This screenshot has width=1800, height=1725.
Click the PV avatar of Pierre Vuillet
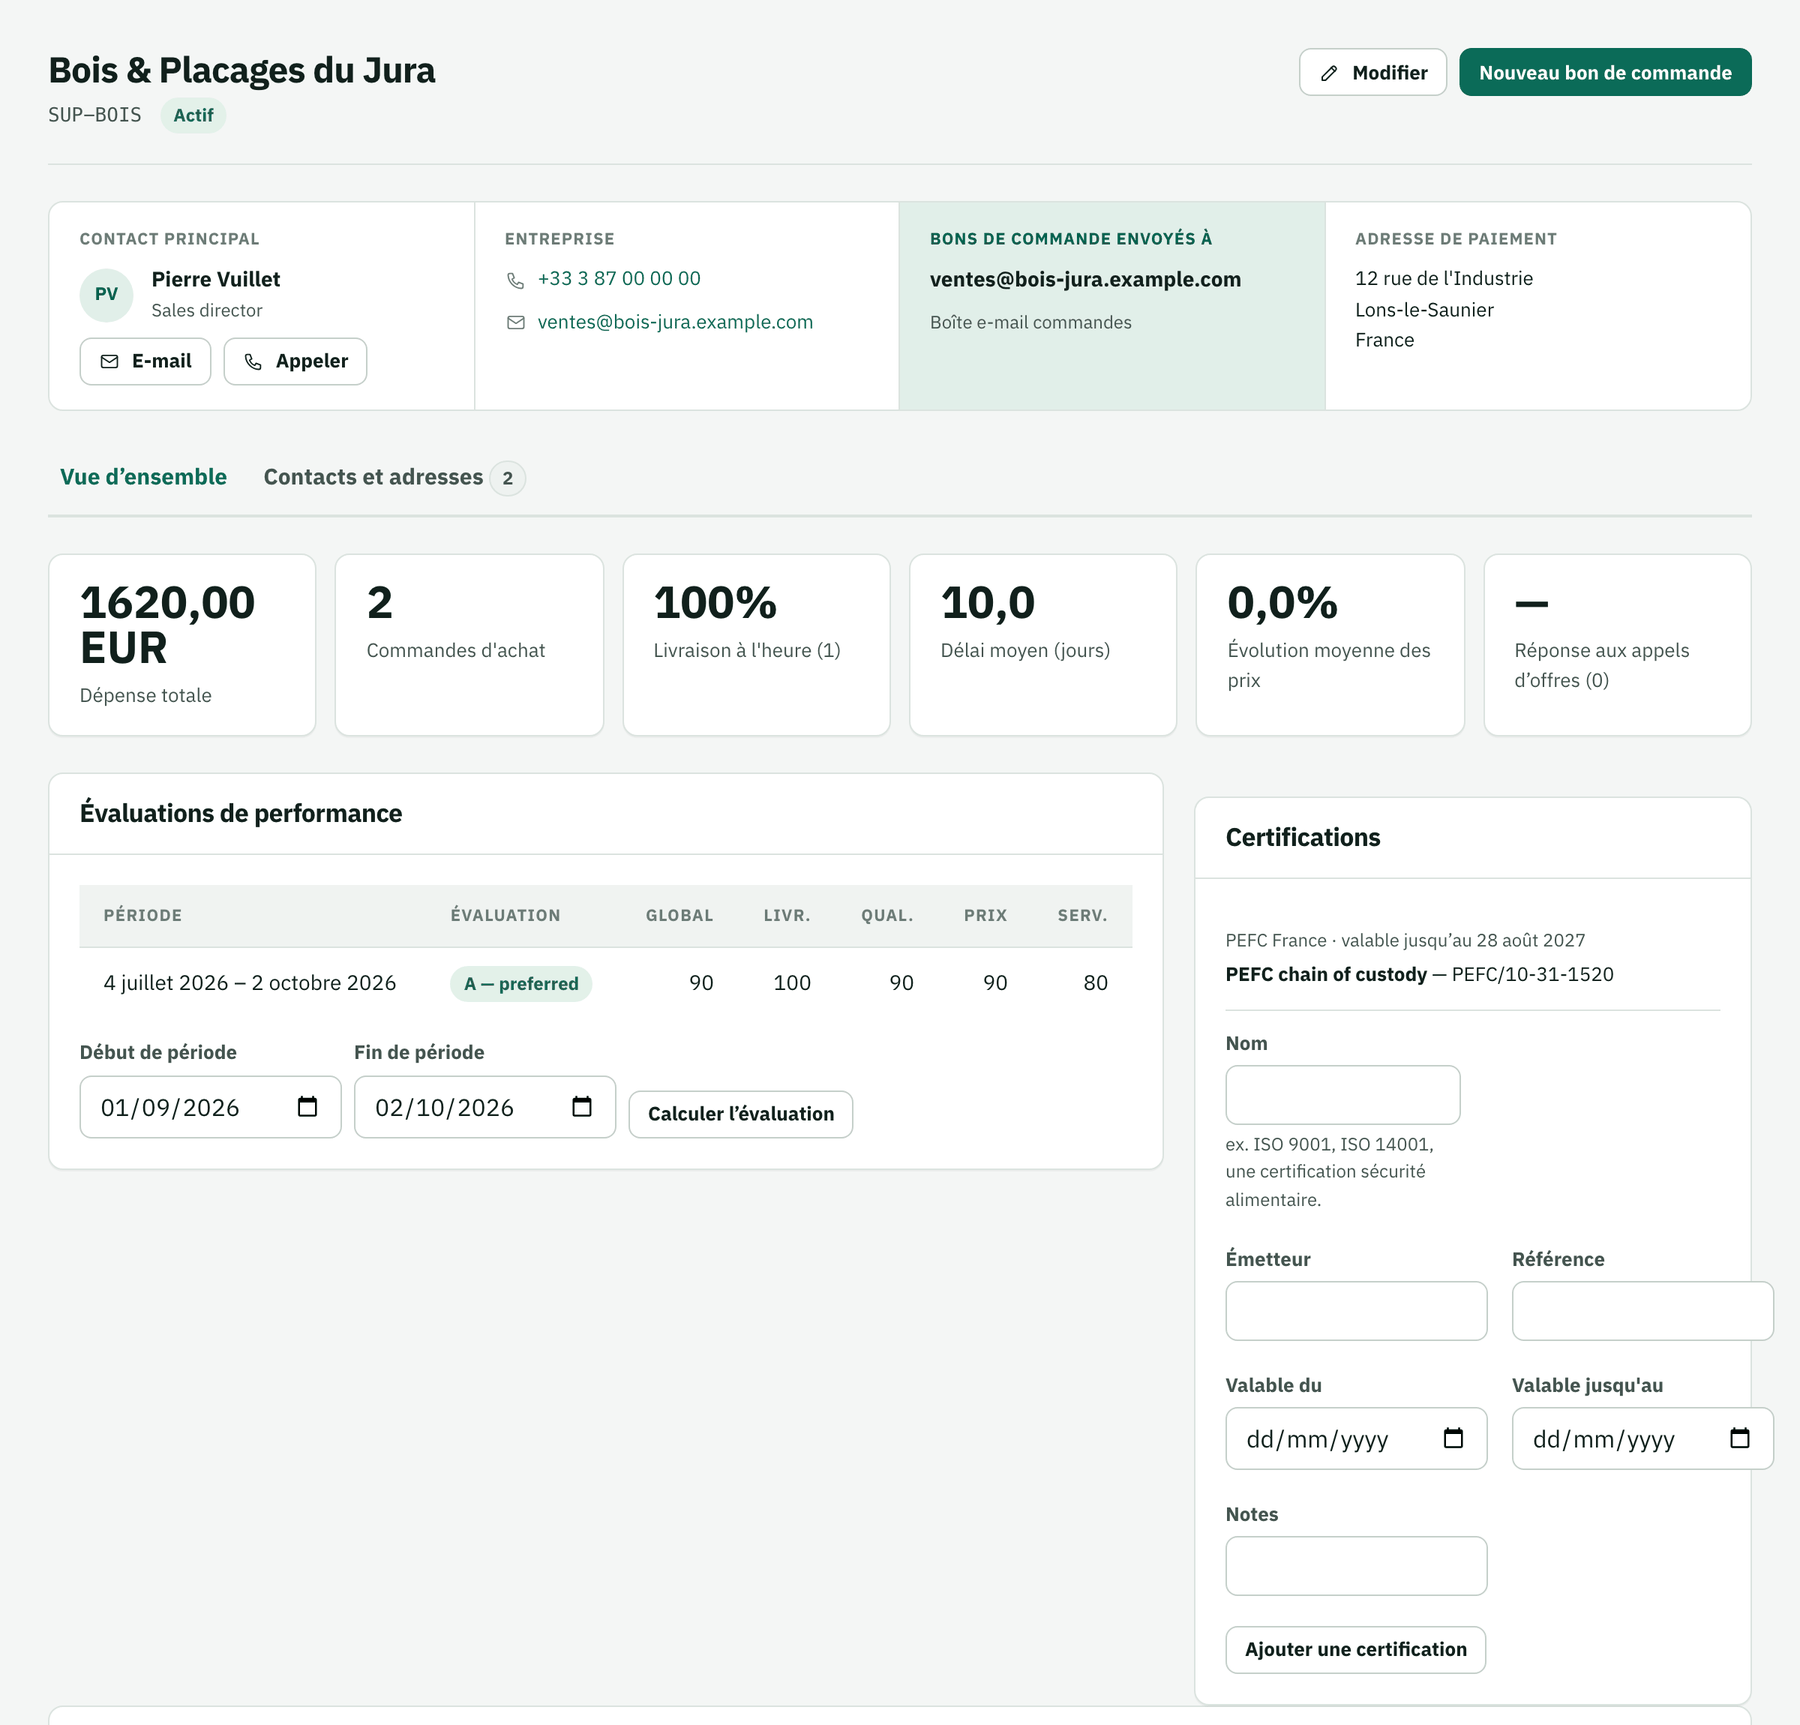pos(106,294)
